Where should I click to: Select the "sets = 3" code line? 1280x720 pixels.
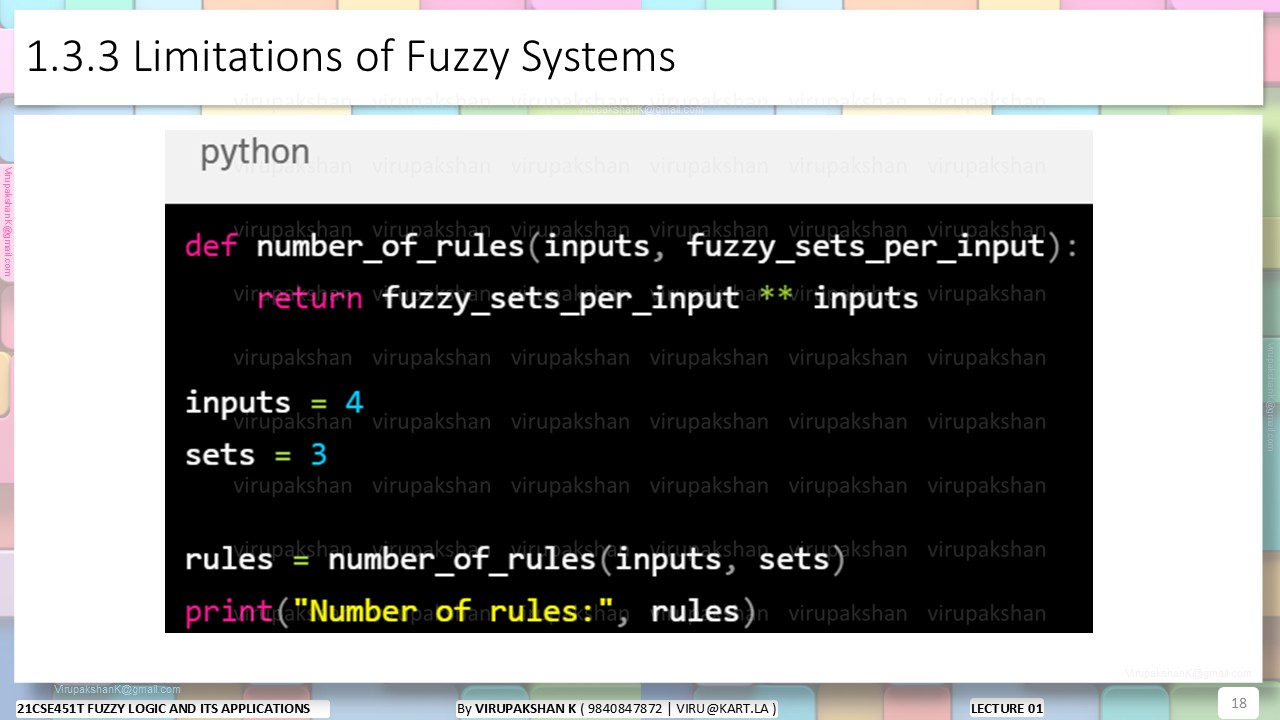click(x=256, y=454)
